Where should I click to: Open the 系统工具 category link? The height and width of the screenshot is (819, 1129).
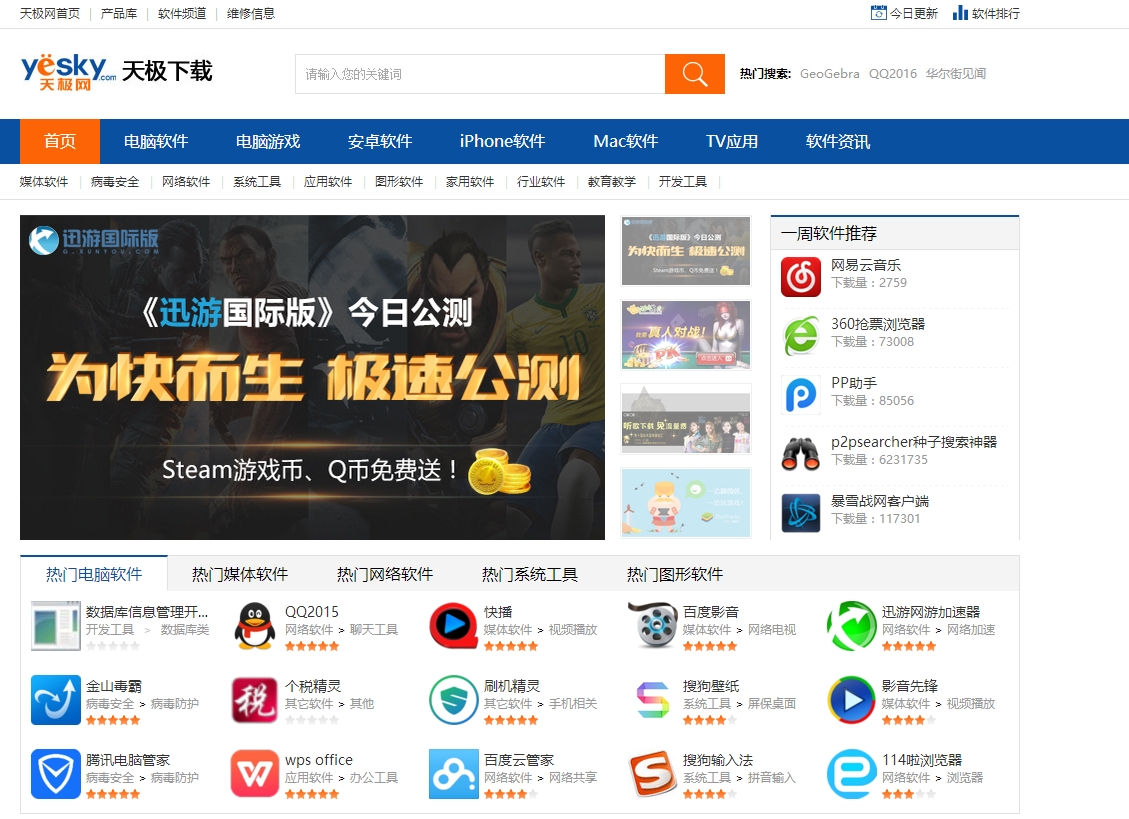click(256, 182)
